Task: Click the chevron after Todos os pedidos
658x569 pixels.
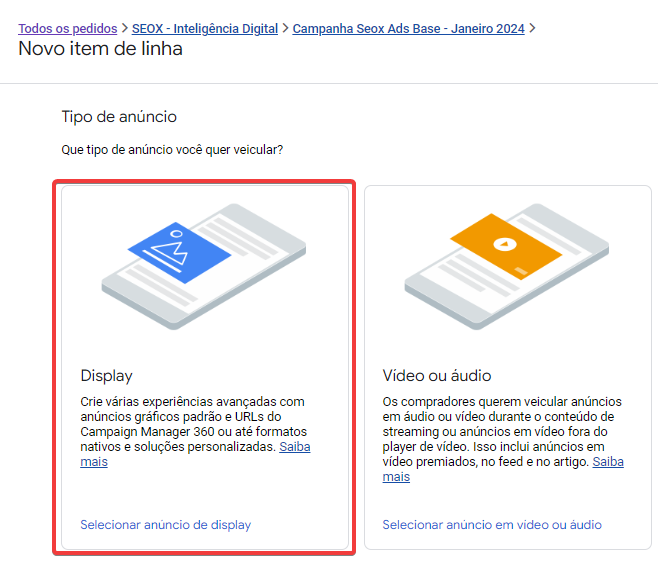Action: [125, 28]
